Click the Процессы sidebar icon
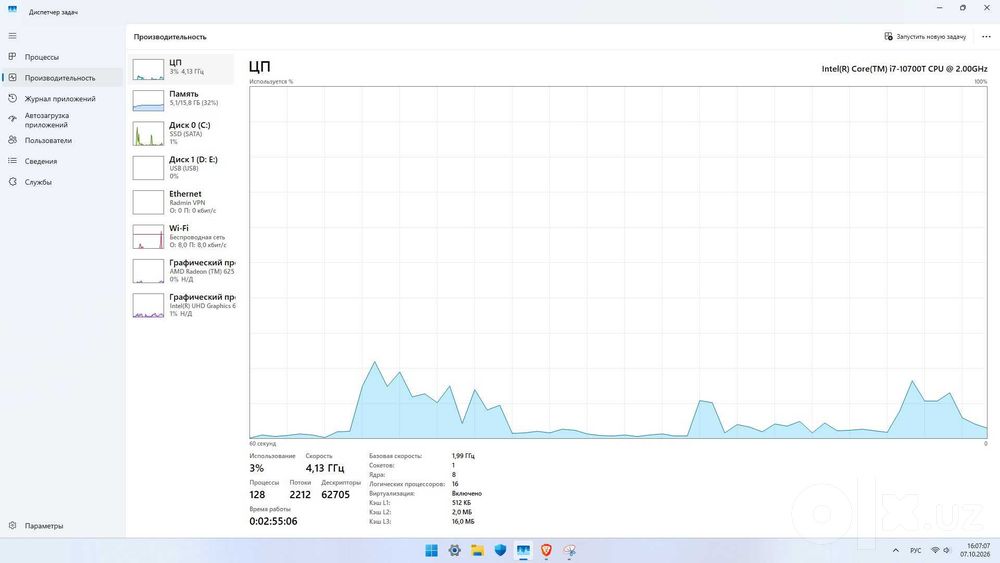This screenshot has width=1000, height=563. (x=12, y=57)
